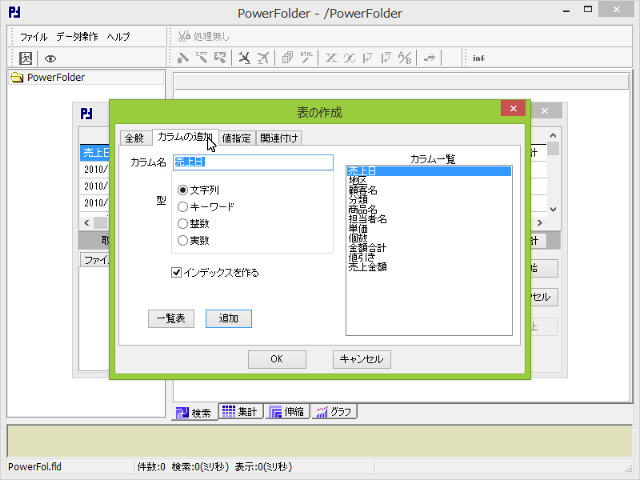Click scroll left arrow in background dialog
Screen dimensions: 640x480
(x=87, y=223)
